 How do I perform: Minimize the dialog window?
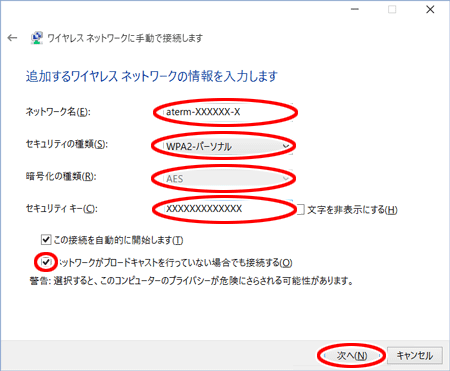(355, 9)
